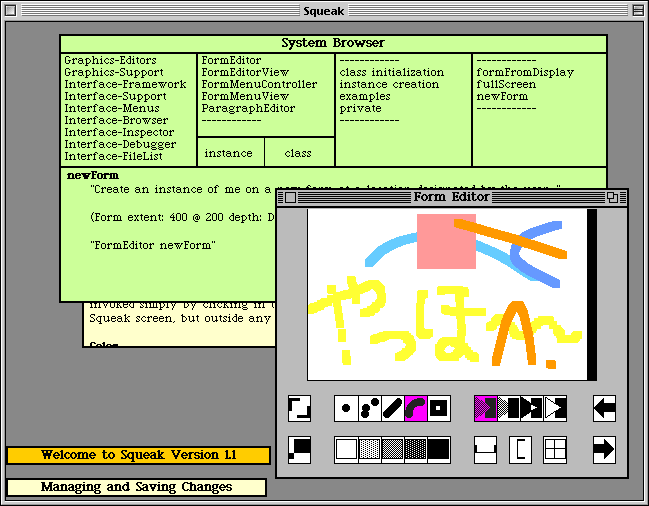This screenshot has height=506, width=649.
Task: Select the straight line drawing tool
Action: coord(393,409)
